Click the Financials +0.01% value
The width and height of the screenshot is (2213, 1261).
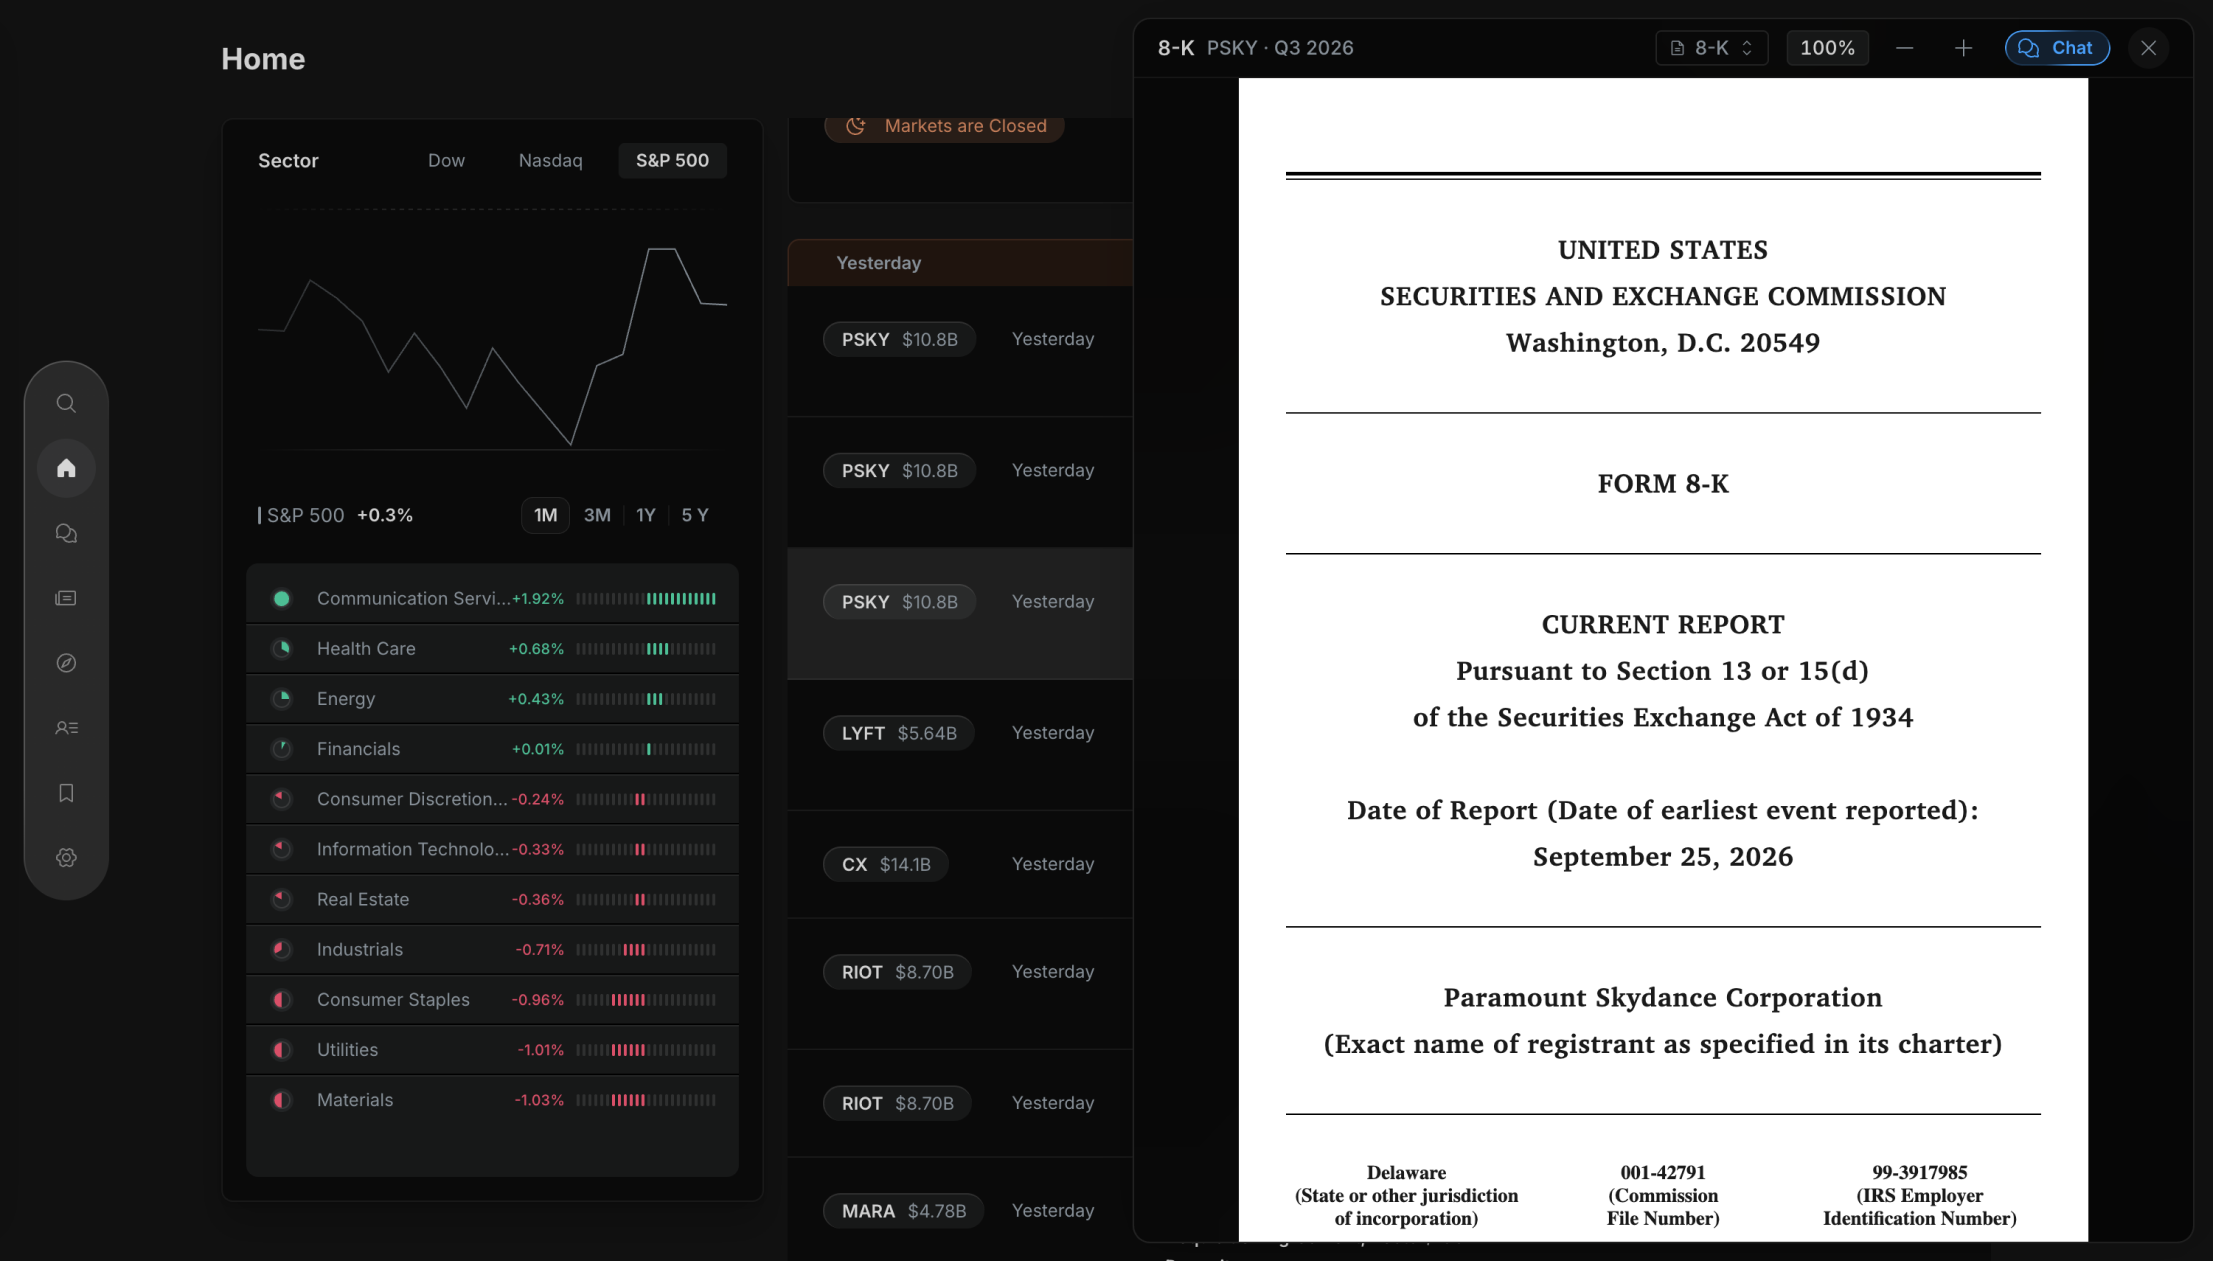click(x=538, y=749)
